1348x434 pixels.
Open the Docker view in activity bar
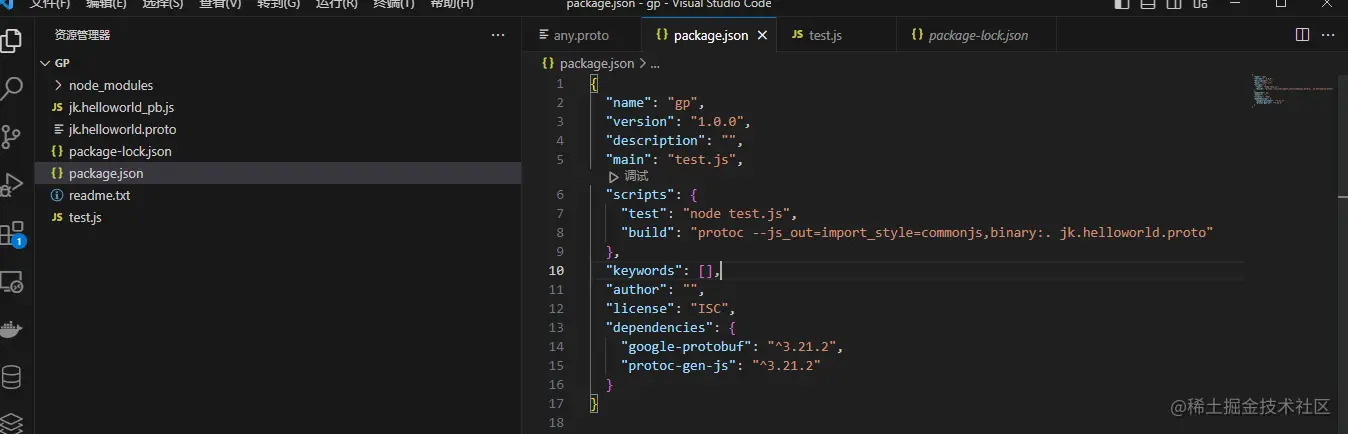(x=11, y=330)
